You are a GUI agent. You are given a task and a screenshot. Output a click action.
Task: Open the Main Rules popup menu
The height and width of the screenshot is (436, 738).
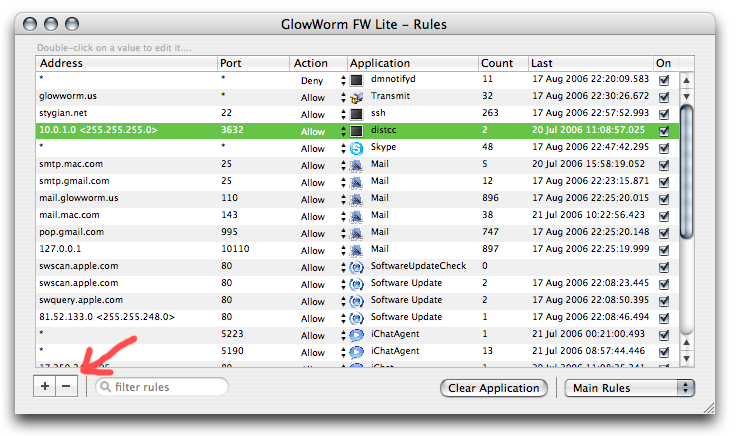pyautogui.click(x=629, y=388)
